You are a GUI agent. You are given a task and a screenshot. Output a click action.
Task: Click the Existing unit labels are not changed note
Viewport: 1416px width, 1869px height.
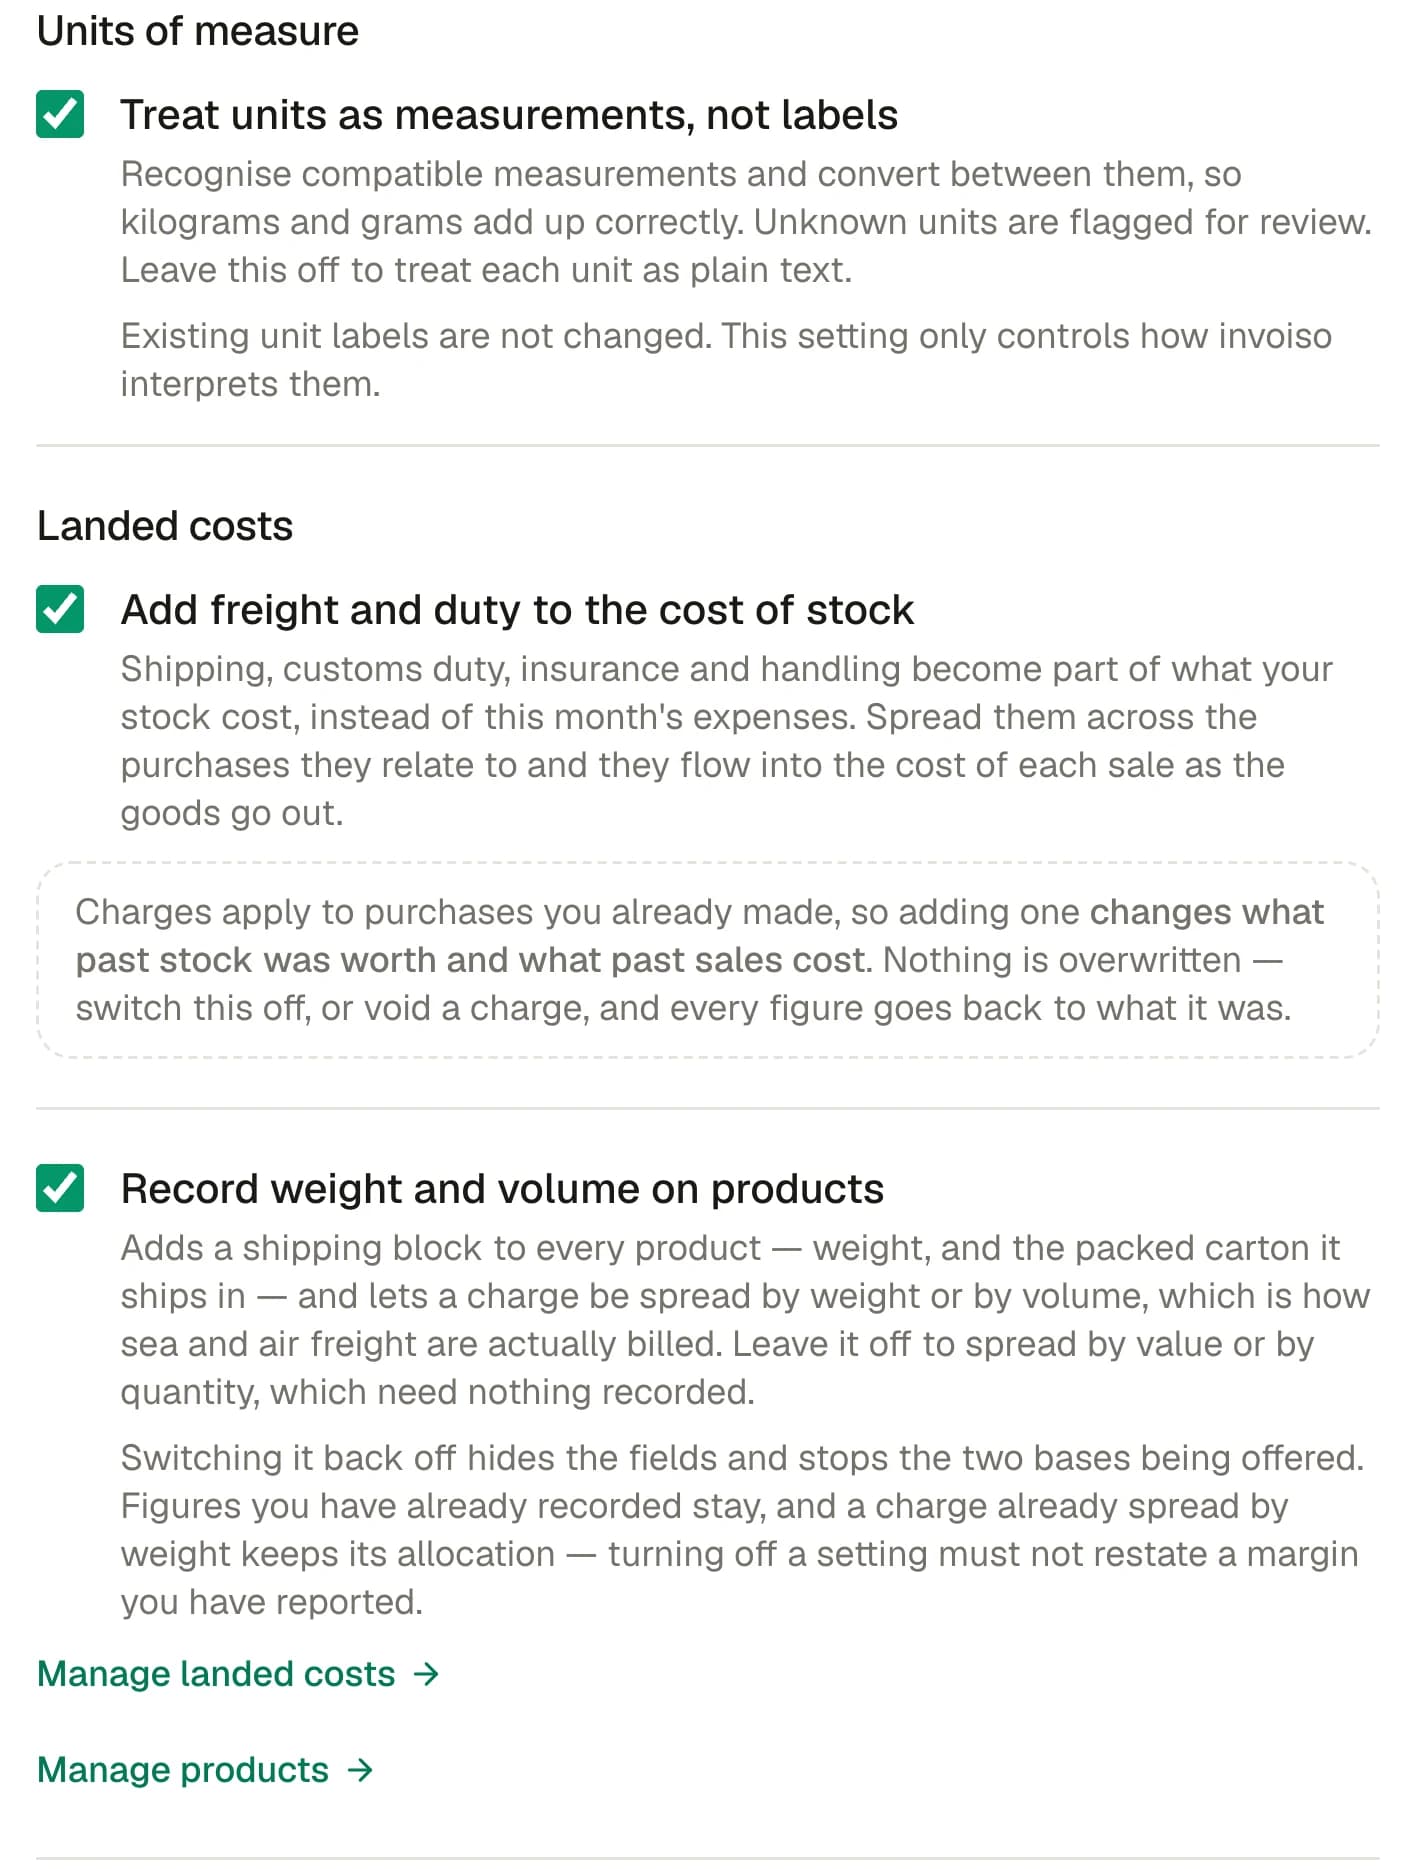[726, 360]
